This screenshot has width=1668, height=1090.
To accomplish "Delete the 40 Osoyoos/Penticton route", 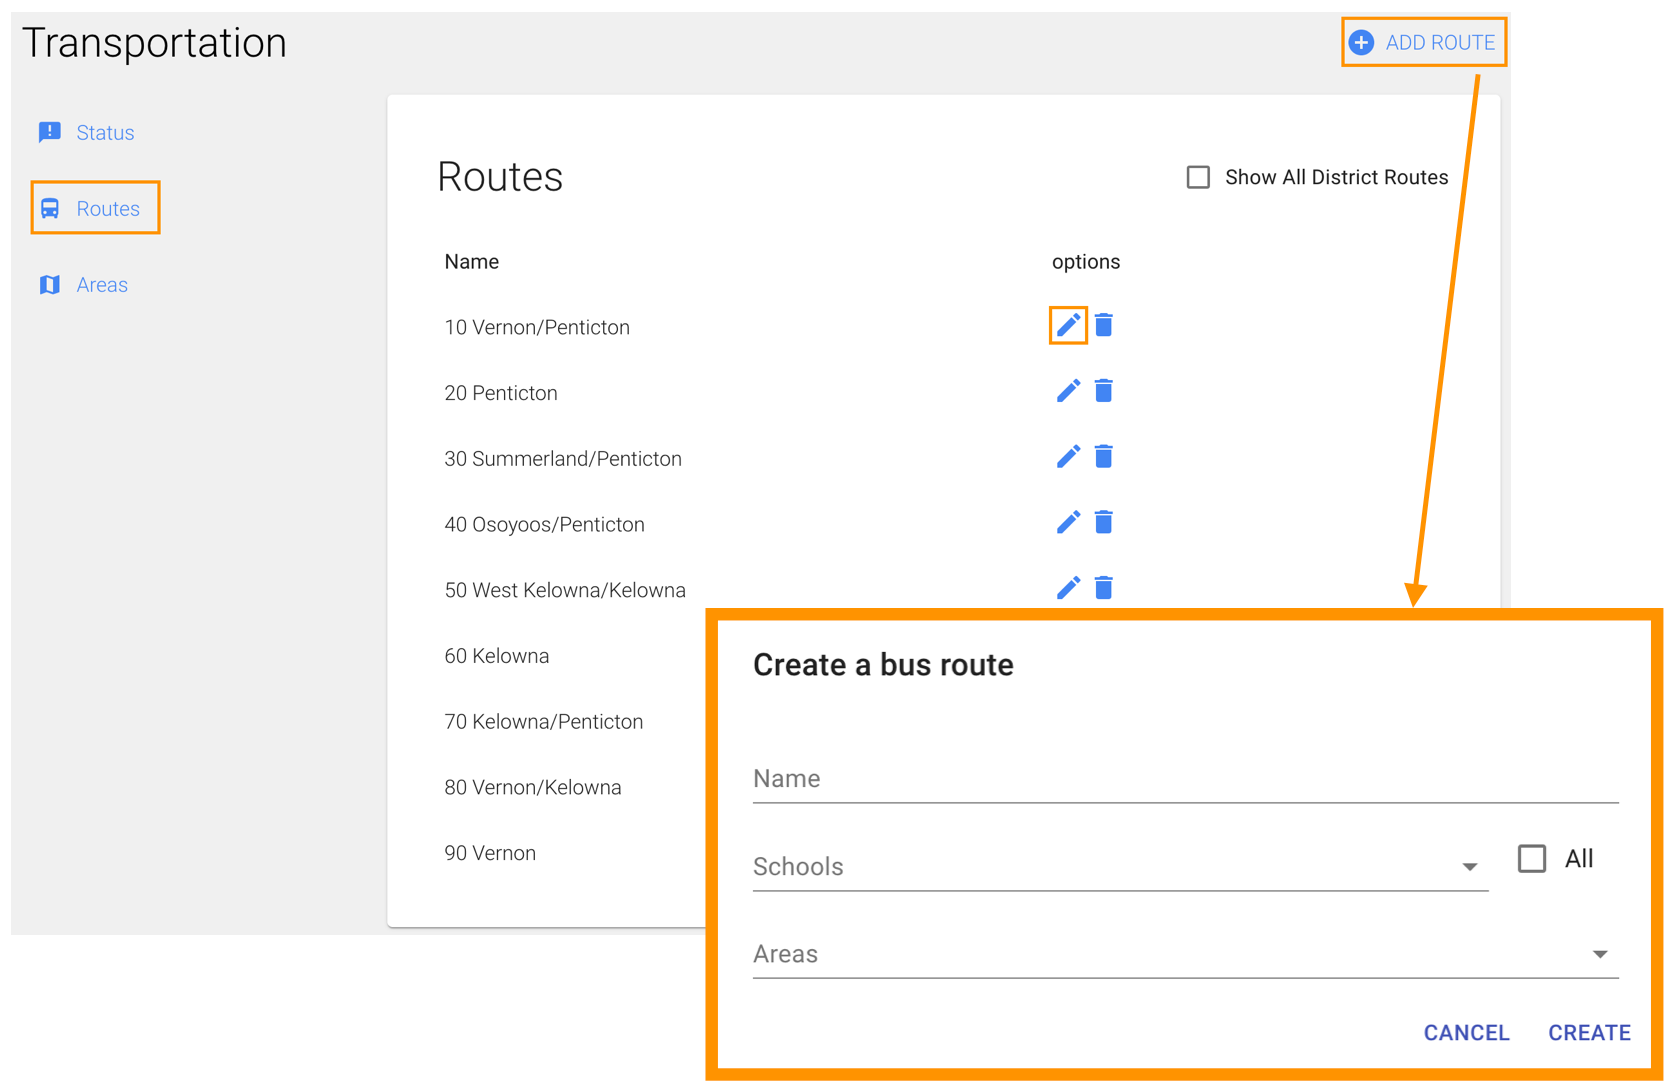I will click(x=1104, y=522).
